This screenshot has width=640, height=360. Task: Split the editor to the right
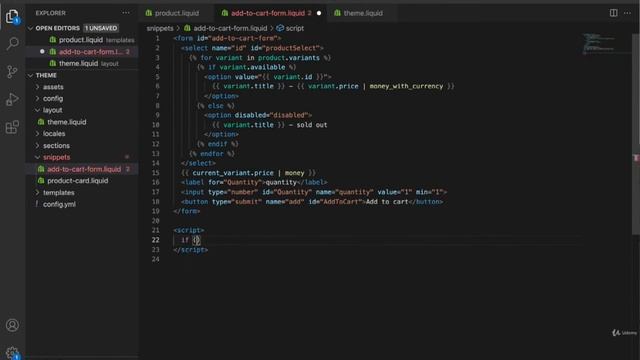coord(613,13)
